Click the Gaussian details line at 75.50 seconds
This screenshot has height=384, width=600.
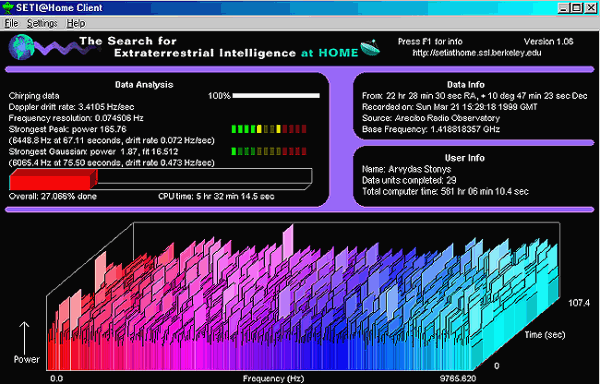pyautogui.click(x=111, y=163)
